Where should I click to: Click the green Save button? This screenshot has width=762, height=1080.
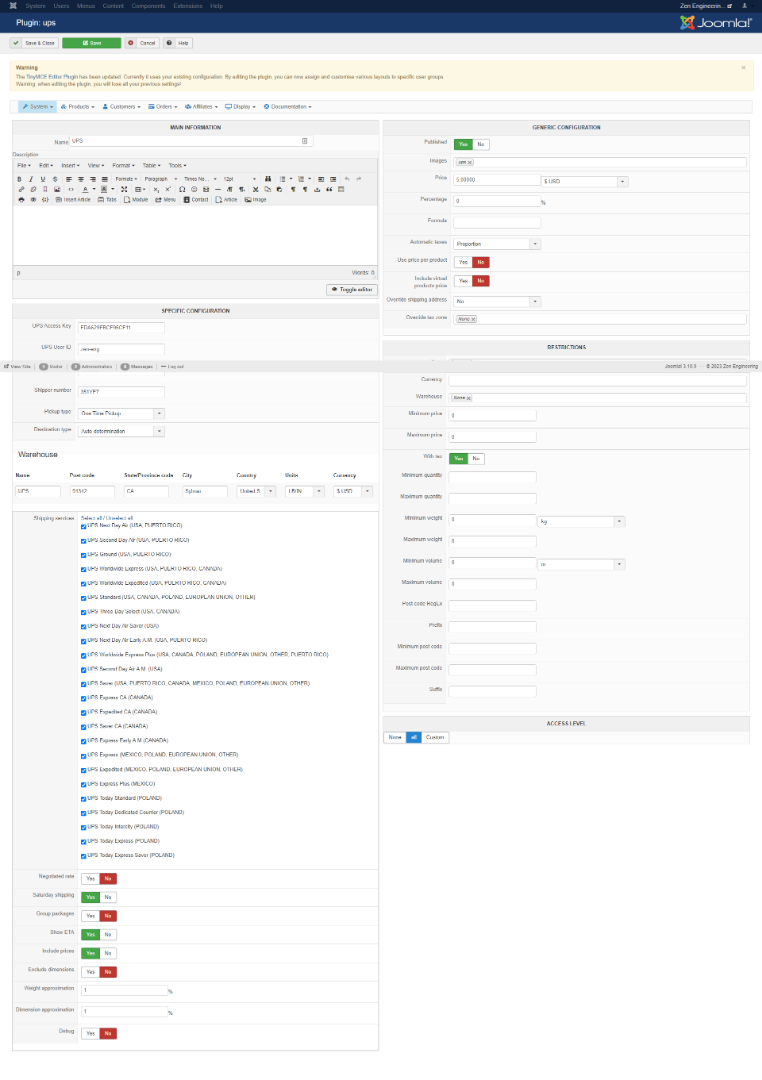[92, 43]
